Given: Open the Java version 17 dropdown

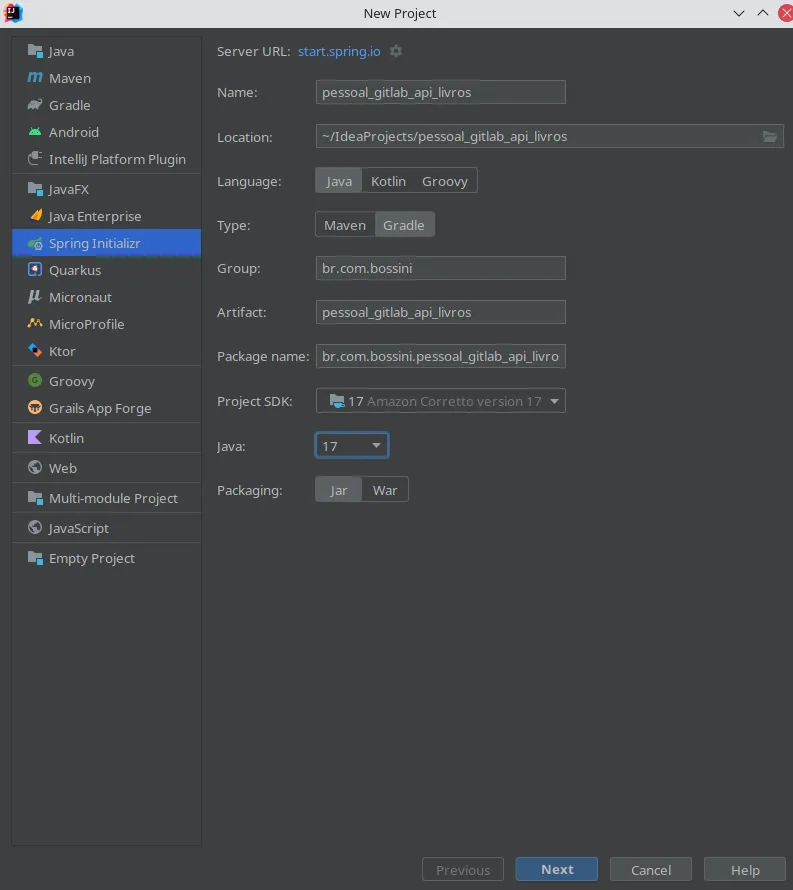Looking at the screenshot, I should pos(351,446).
